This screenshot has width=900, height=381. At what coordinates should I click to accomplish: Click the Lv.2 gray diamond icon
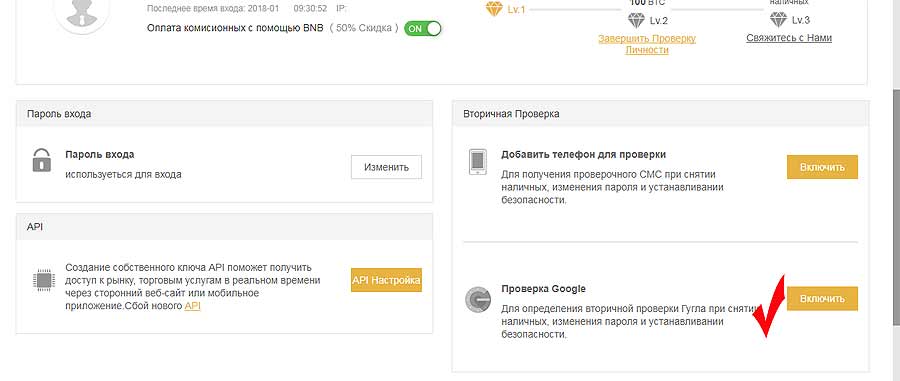pyautogui.click(x=636, y=21)
